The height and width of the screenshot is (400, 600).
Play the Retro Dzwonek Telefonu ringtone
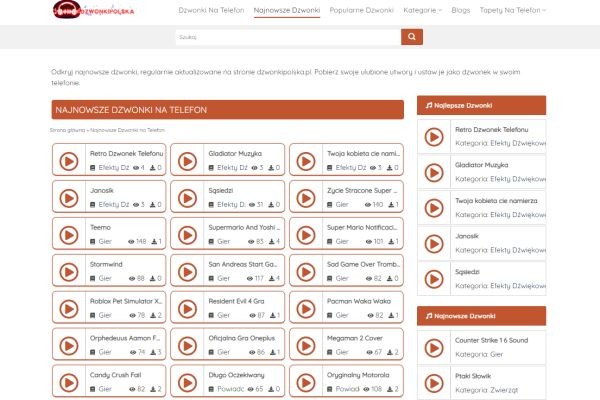pos(69,160)
